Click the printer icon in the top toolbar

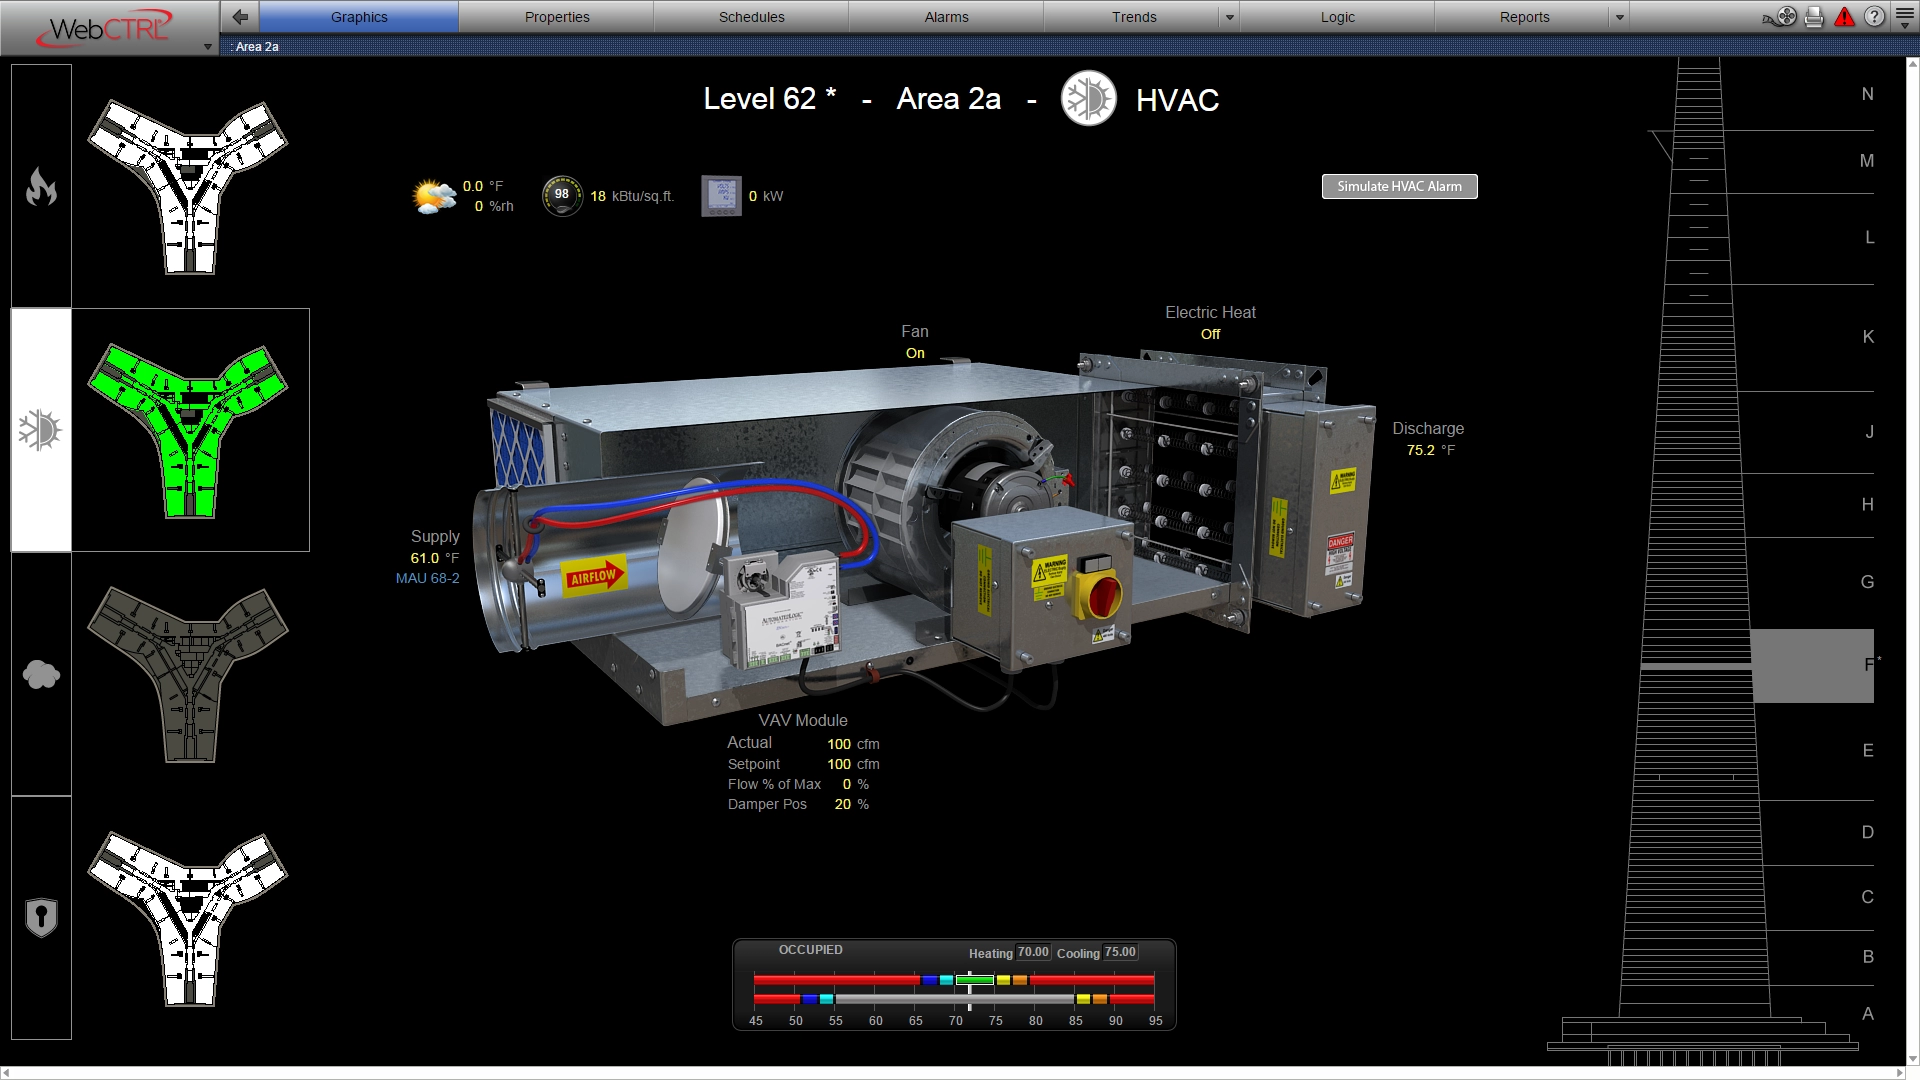point(1815,16)
